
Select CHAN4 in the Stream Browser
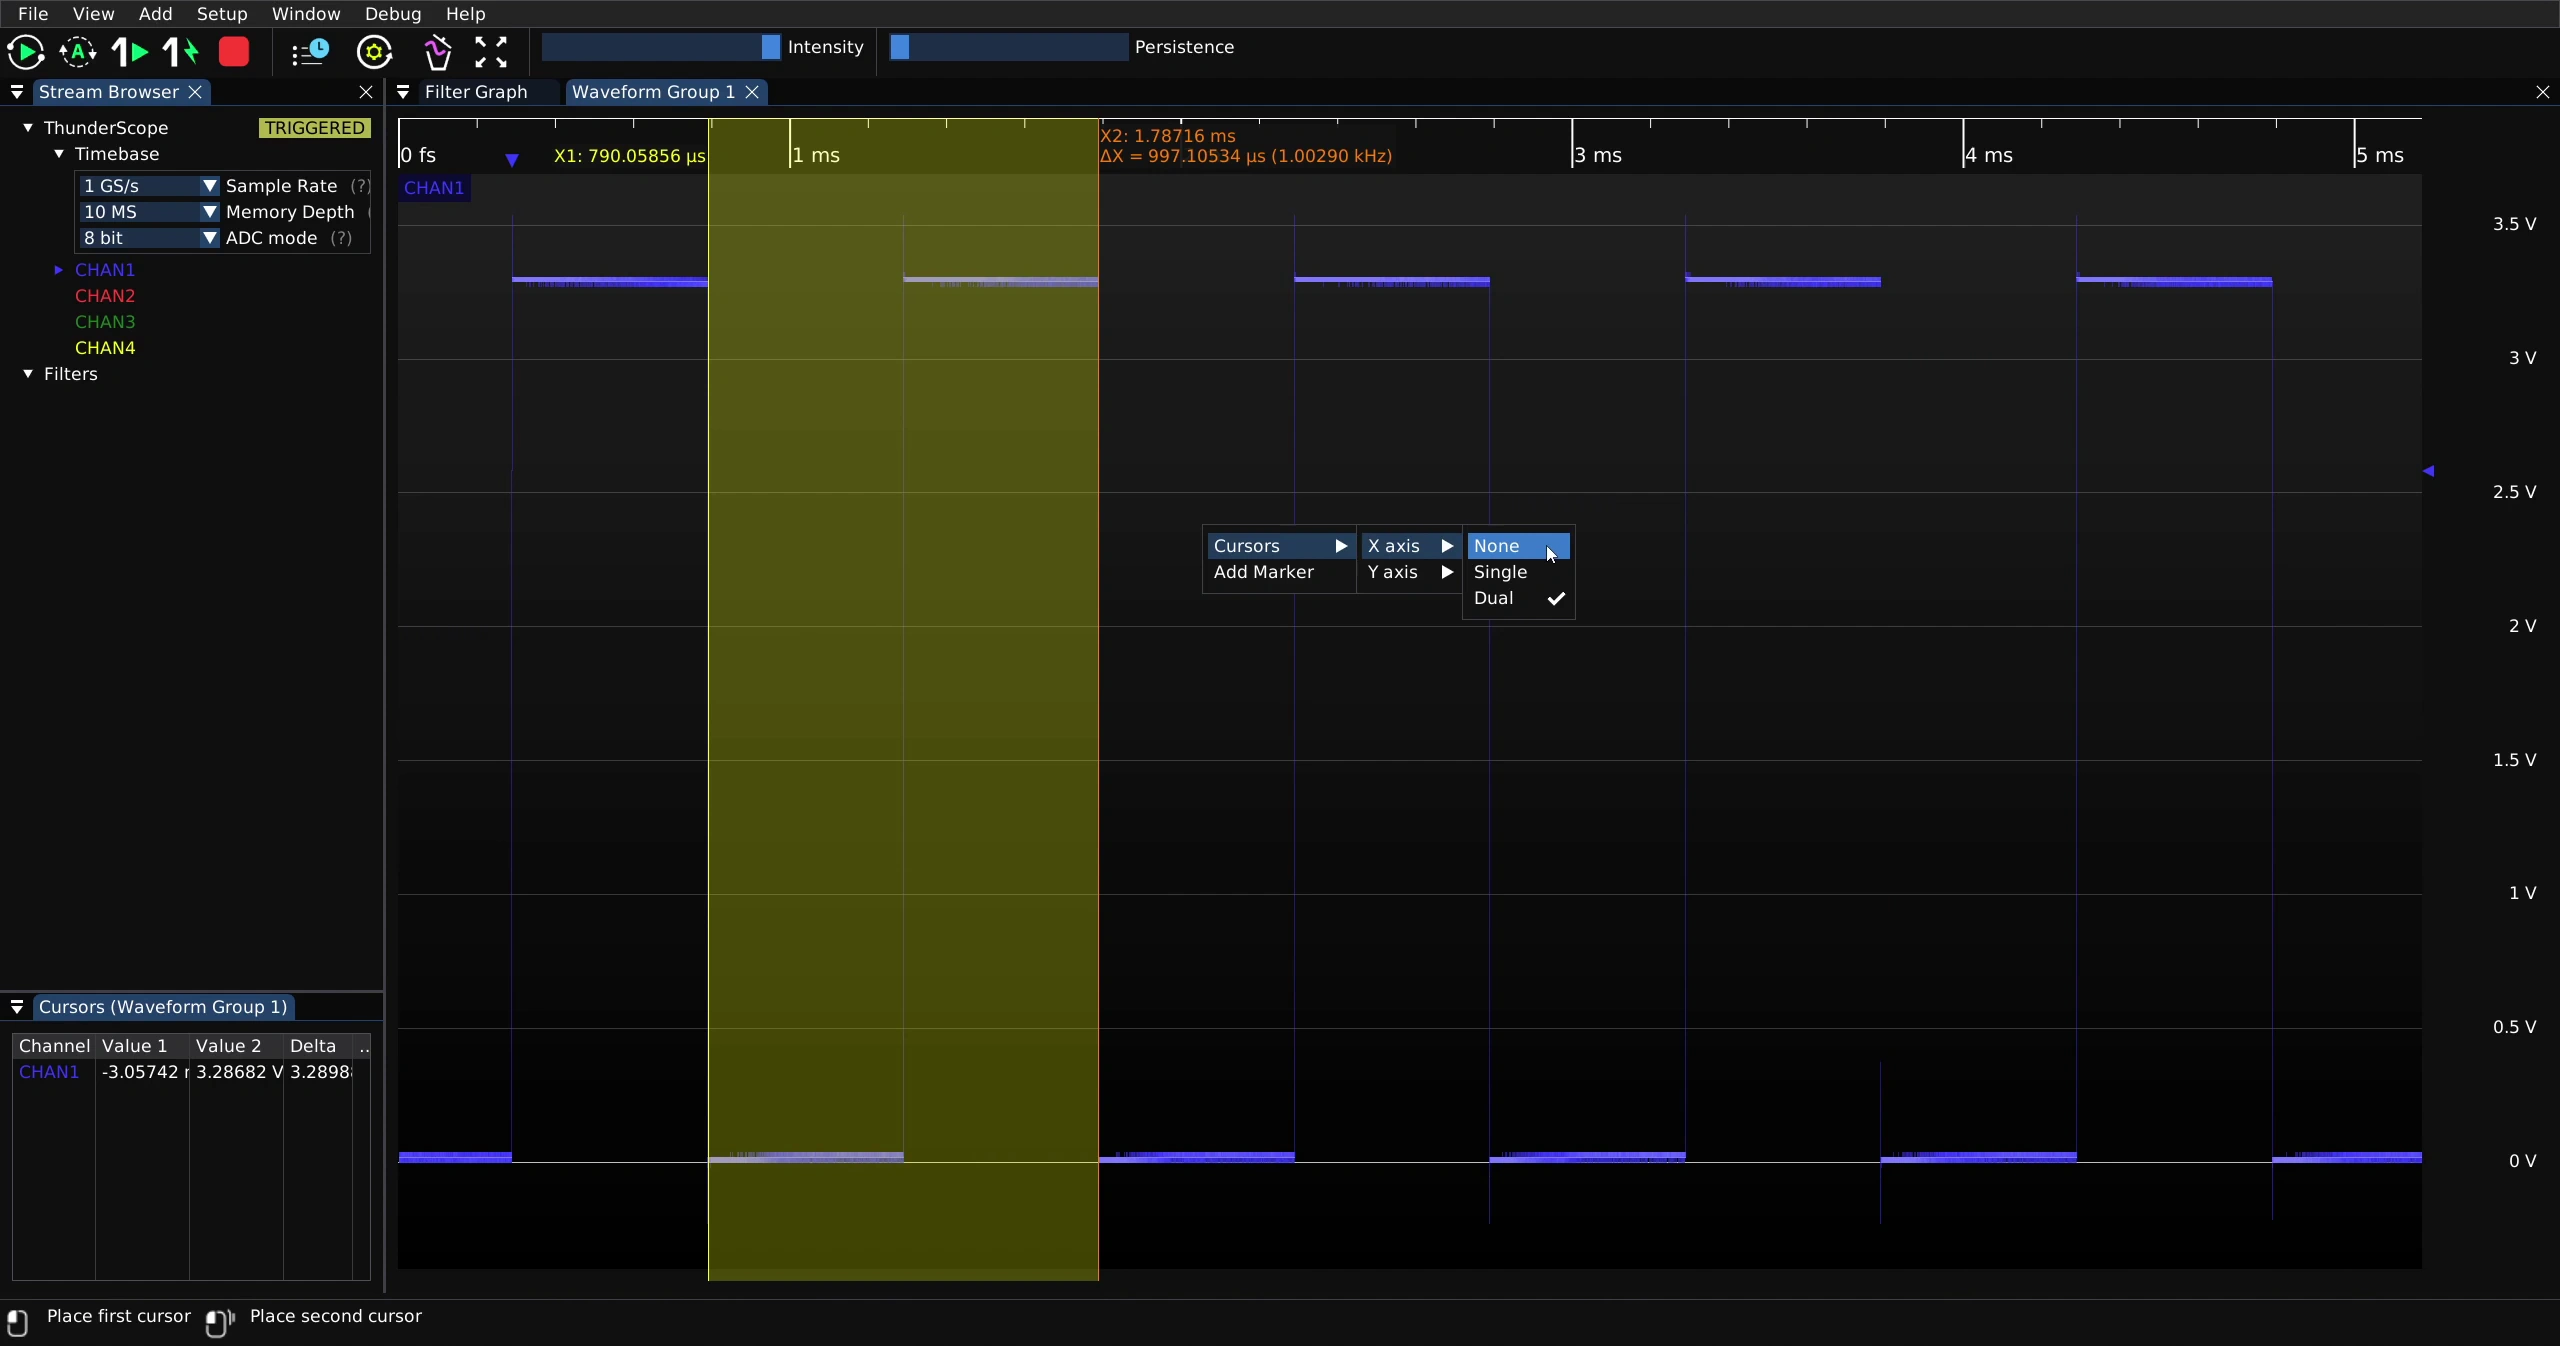click(x=105, y=348)
